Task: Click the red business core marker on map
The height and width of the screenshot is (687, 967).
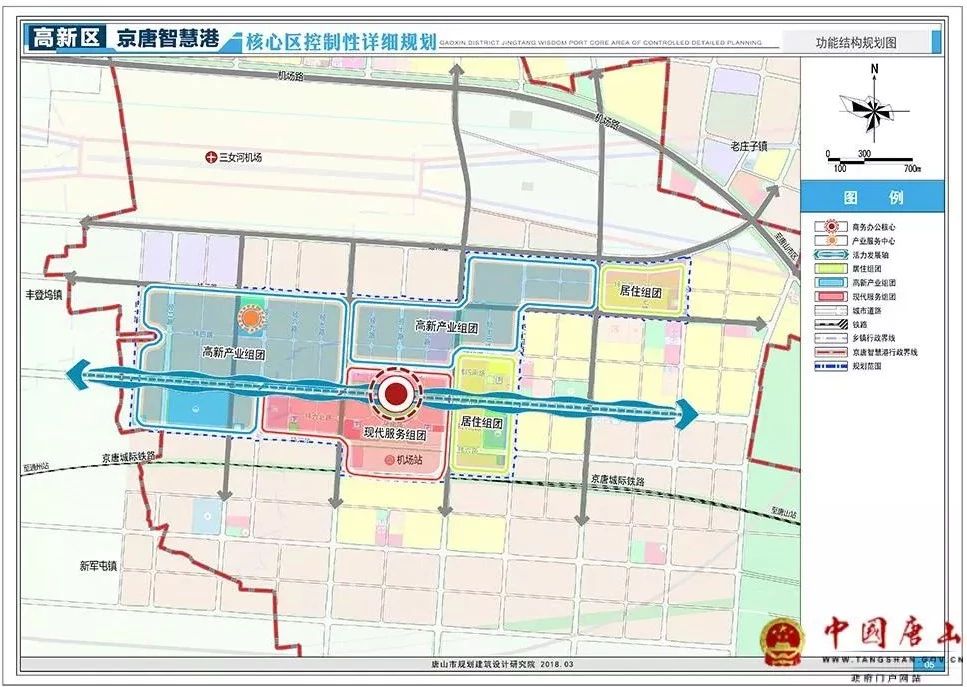Action: pyautogui.click(x=396, y=394)
